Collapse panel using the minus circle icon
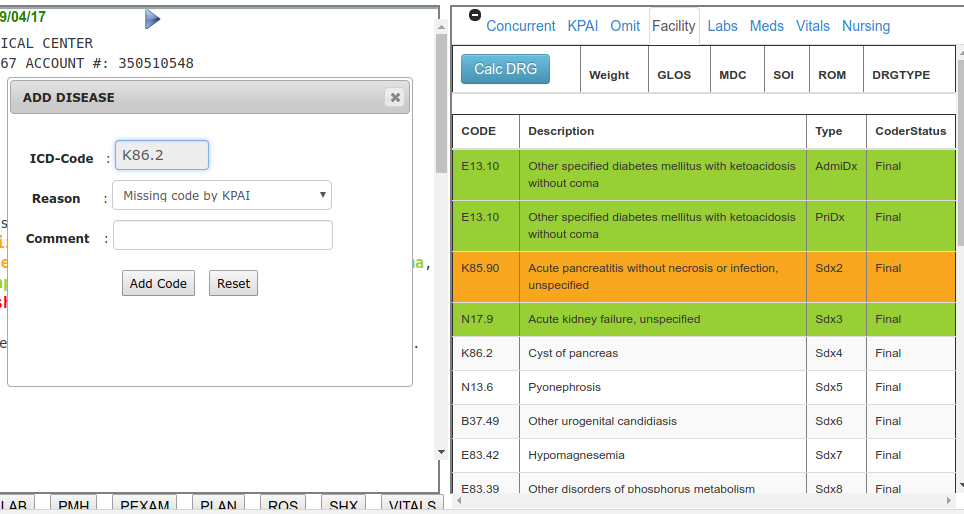The image size is (964, 514). (x=474, y=16)
